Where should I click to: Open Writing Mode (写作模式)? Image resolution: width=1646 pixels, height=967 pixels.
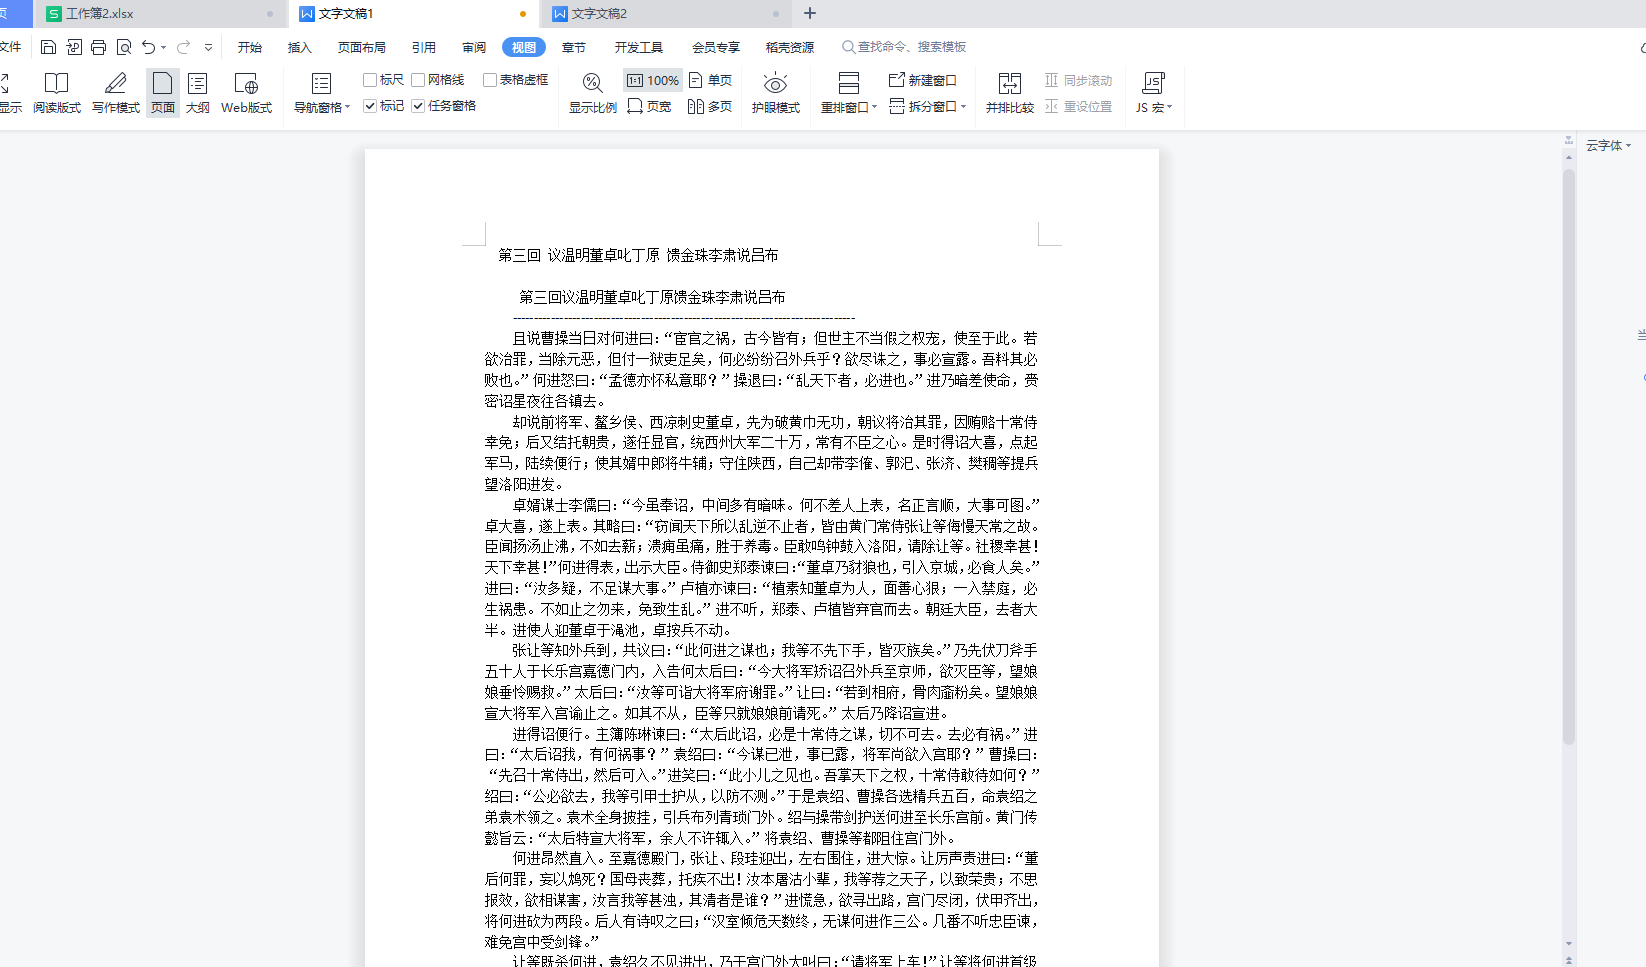(x=115, y=92)
